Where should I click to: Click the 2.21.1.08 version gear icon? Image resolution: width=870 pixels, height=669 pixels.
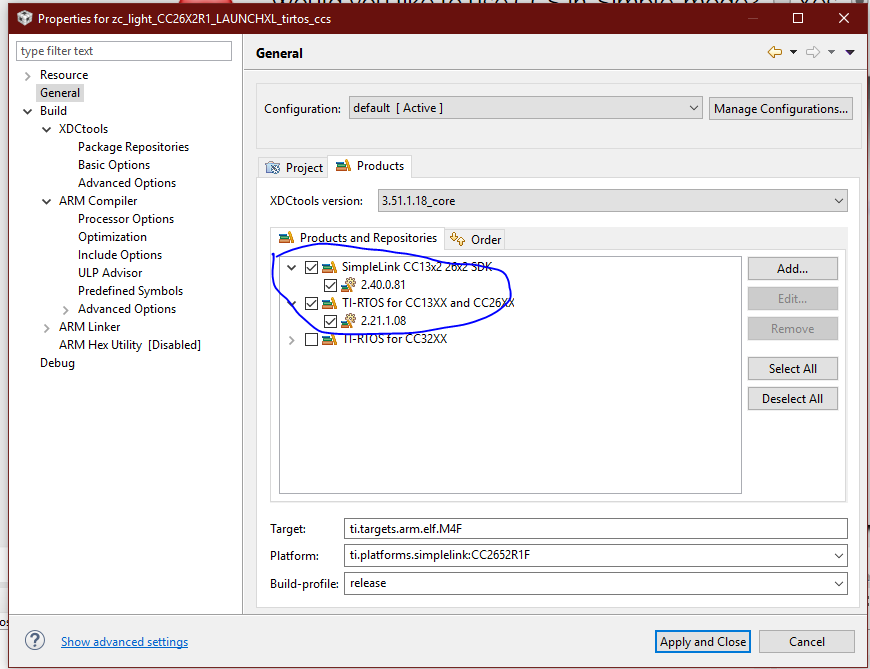[348, 321]
